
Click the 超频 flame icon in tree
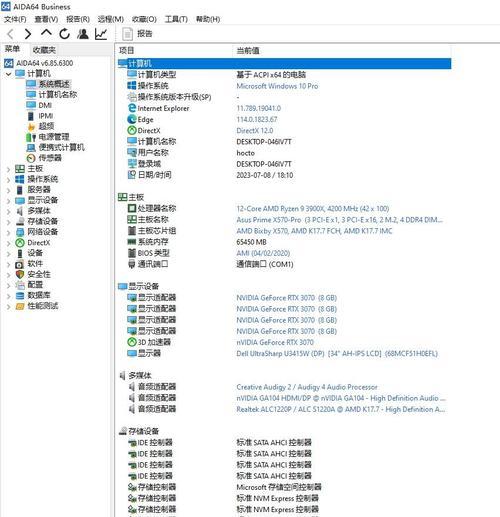click(x=31, y=126)
